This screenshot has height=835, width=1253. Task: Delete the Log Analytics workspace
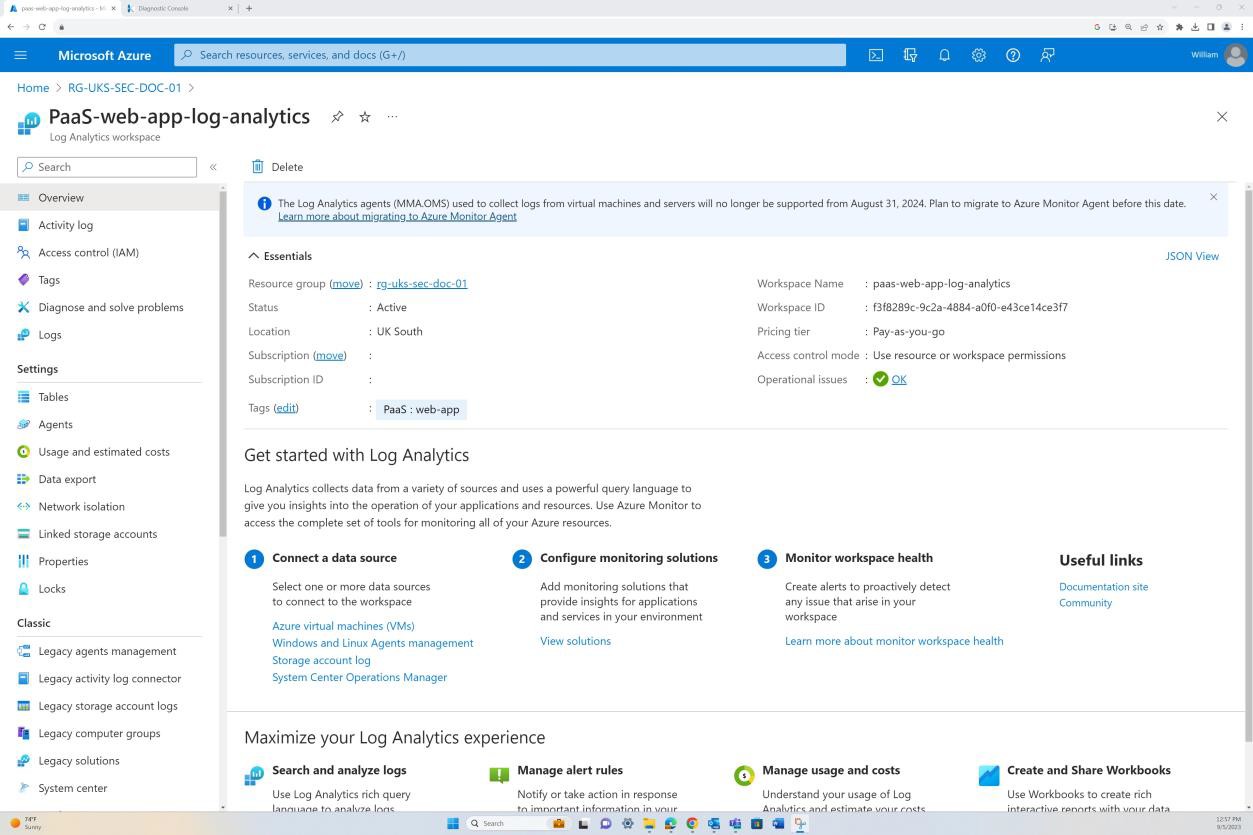click(277, 166)
